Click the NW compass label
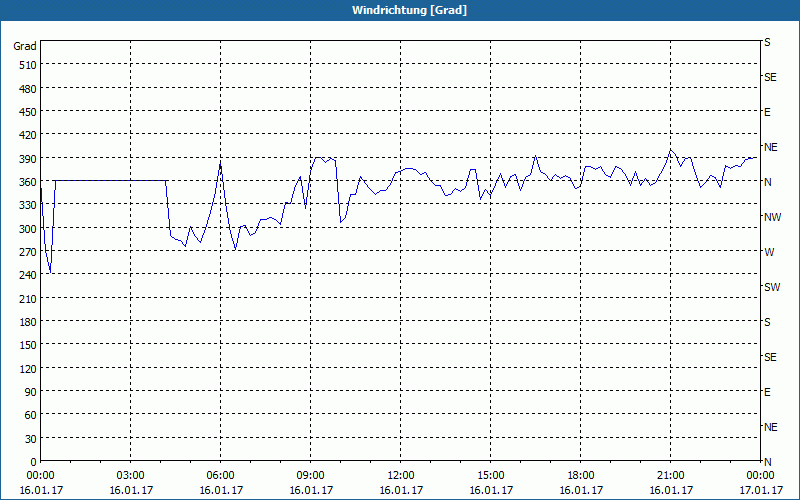Screen dimensions: 800x500 (x=772, y=217)
